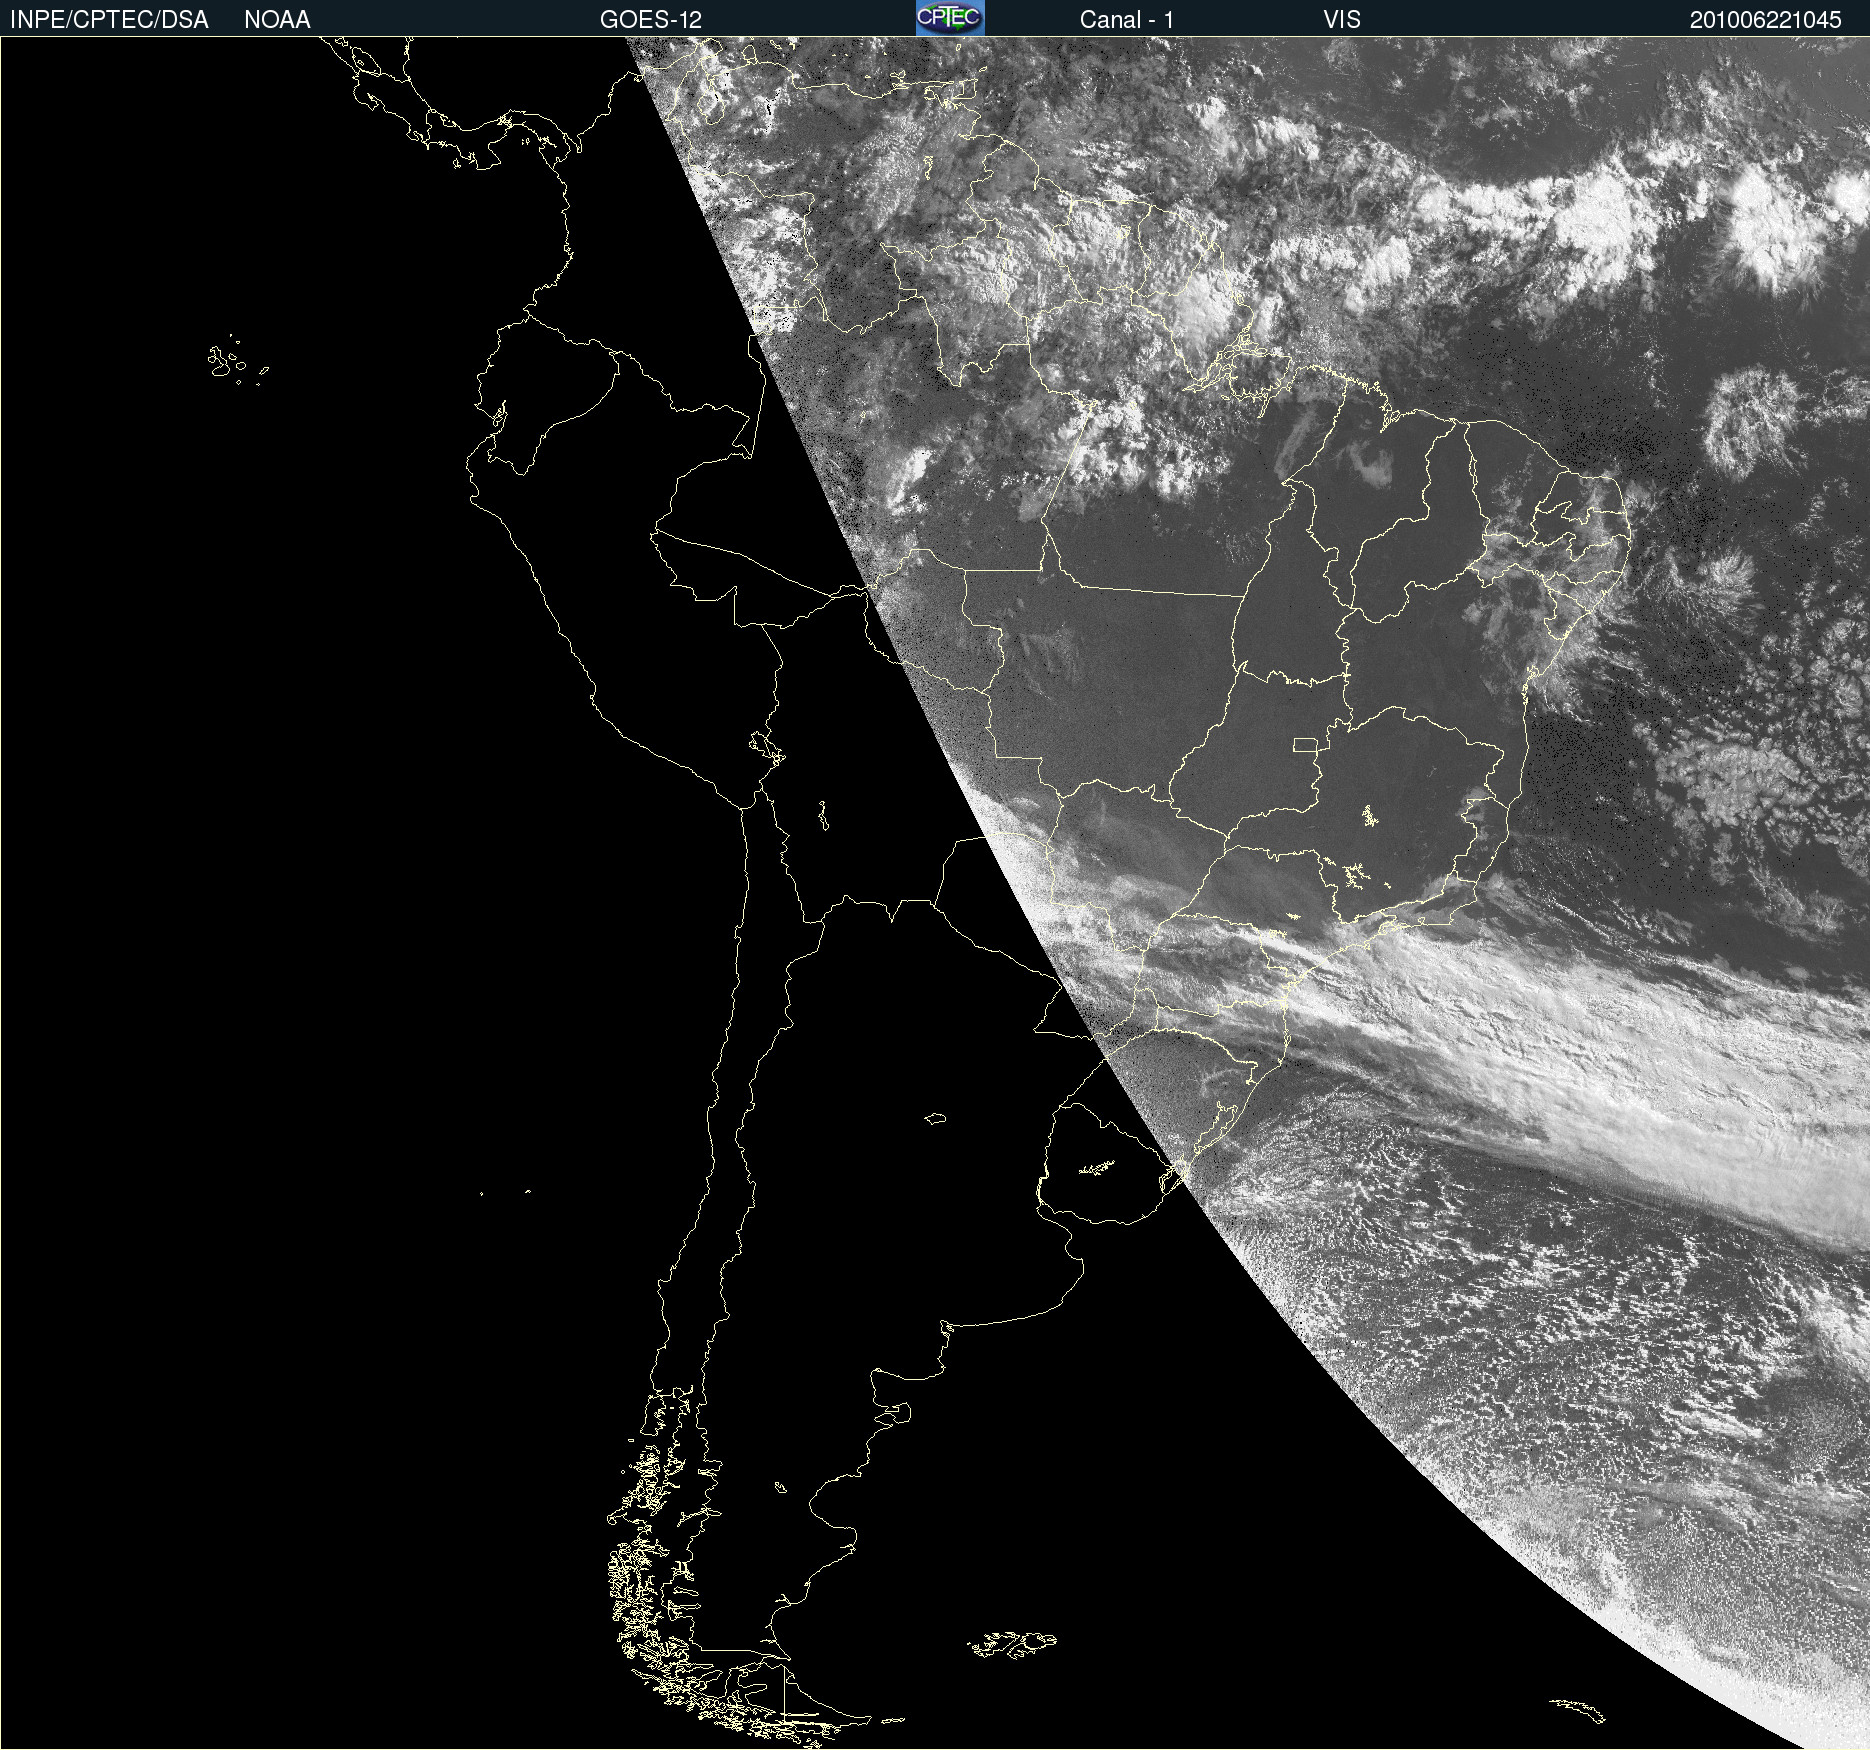Click the NOAA text in the header
1870x1750 pixels.
[277, 20]
